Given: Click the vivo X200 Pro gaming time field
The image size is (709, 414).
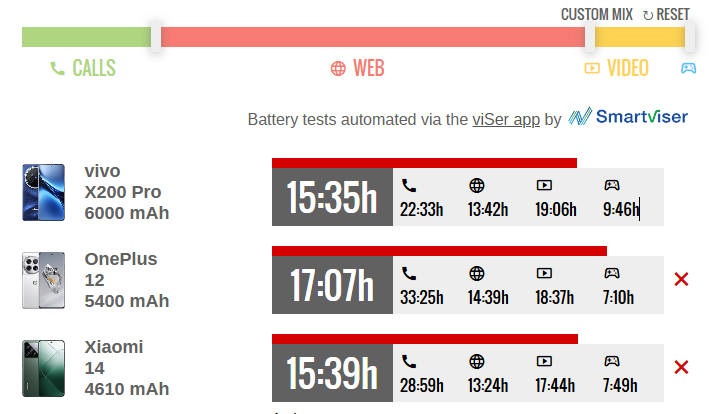Looking at the screenshot, I should (x=621, y=210).
